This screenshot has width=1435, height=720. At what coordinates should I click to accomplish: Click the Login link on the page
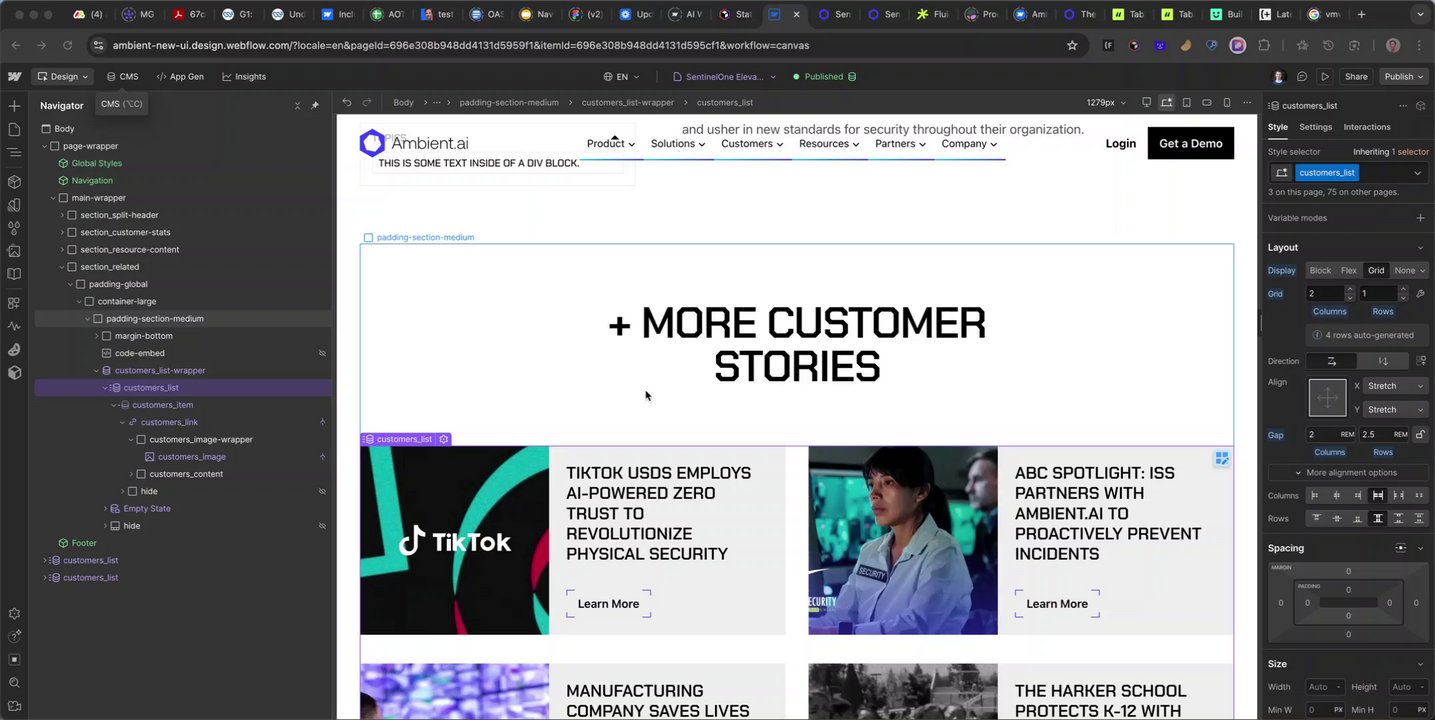click(1120, 143)
